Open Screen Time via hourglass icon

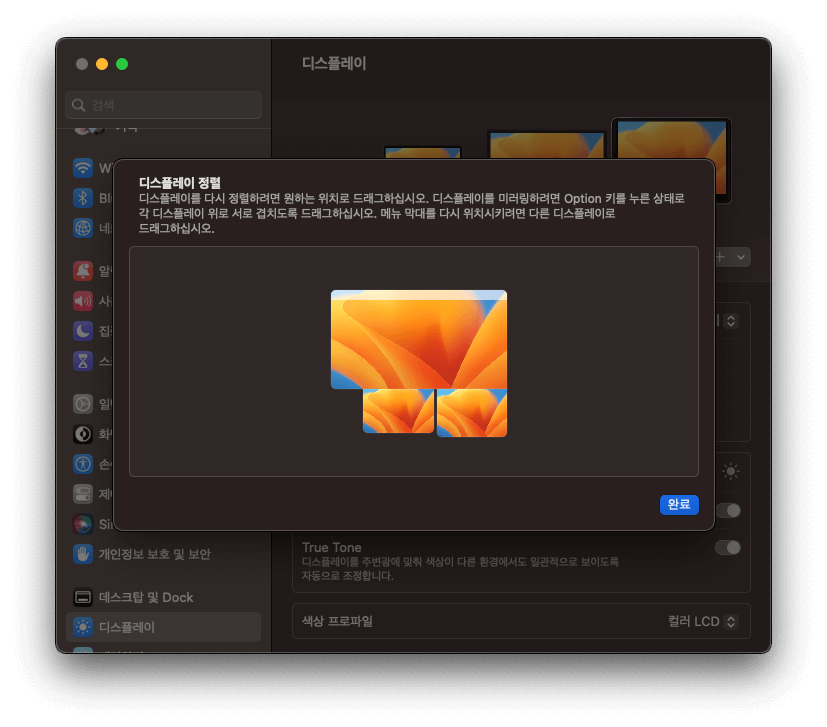pos(83,361)
